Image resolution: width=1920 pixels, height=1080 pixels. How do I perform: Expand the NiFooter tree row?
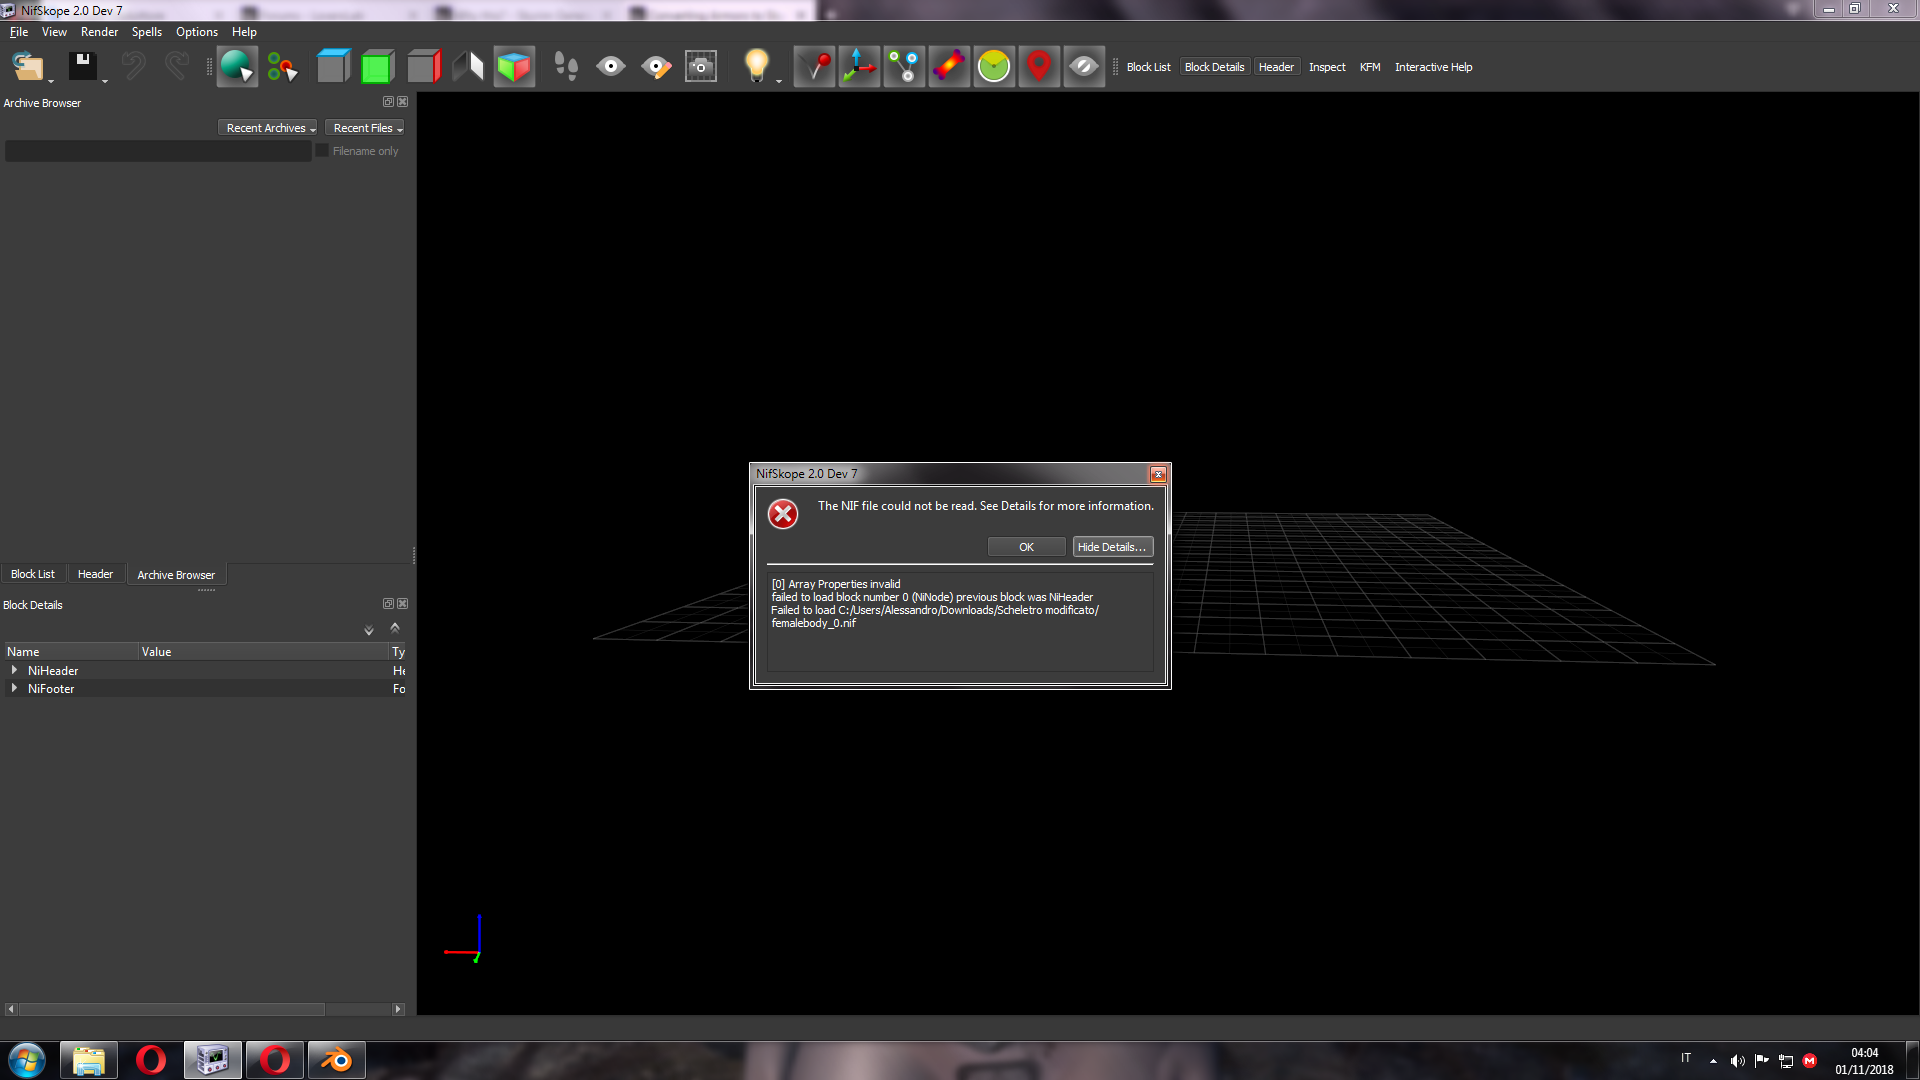tap(14, 688)
